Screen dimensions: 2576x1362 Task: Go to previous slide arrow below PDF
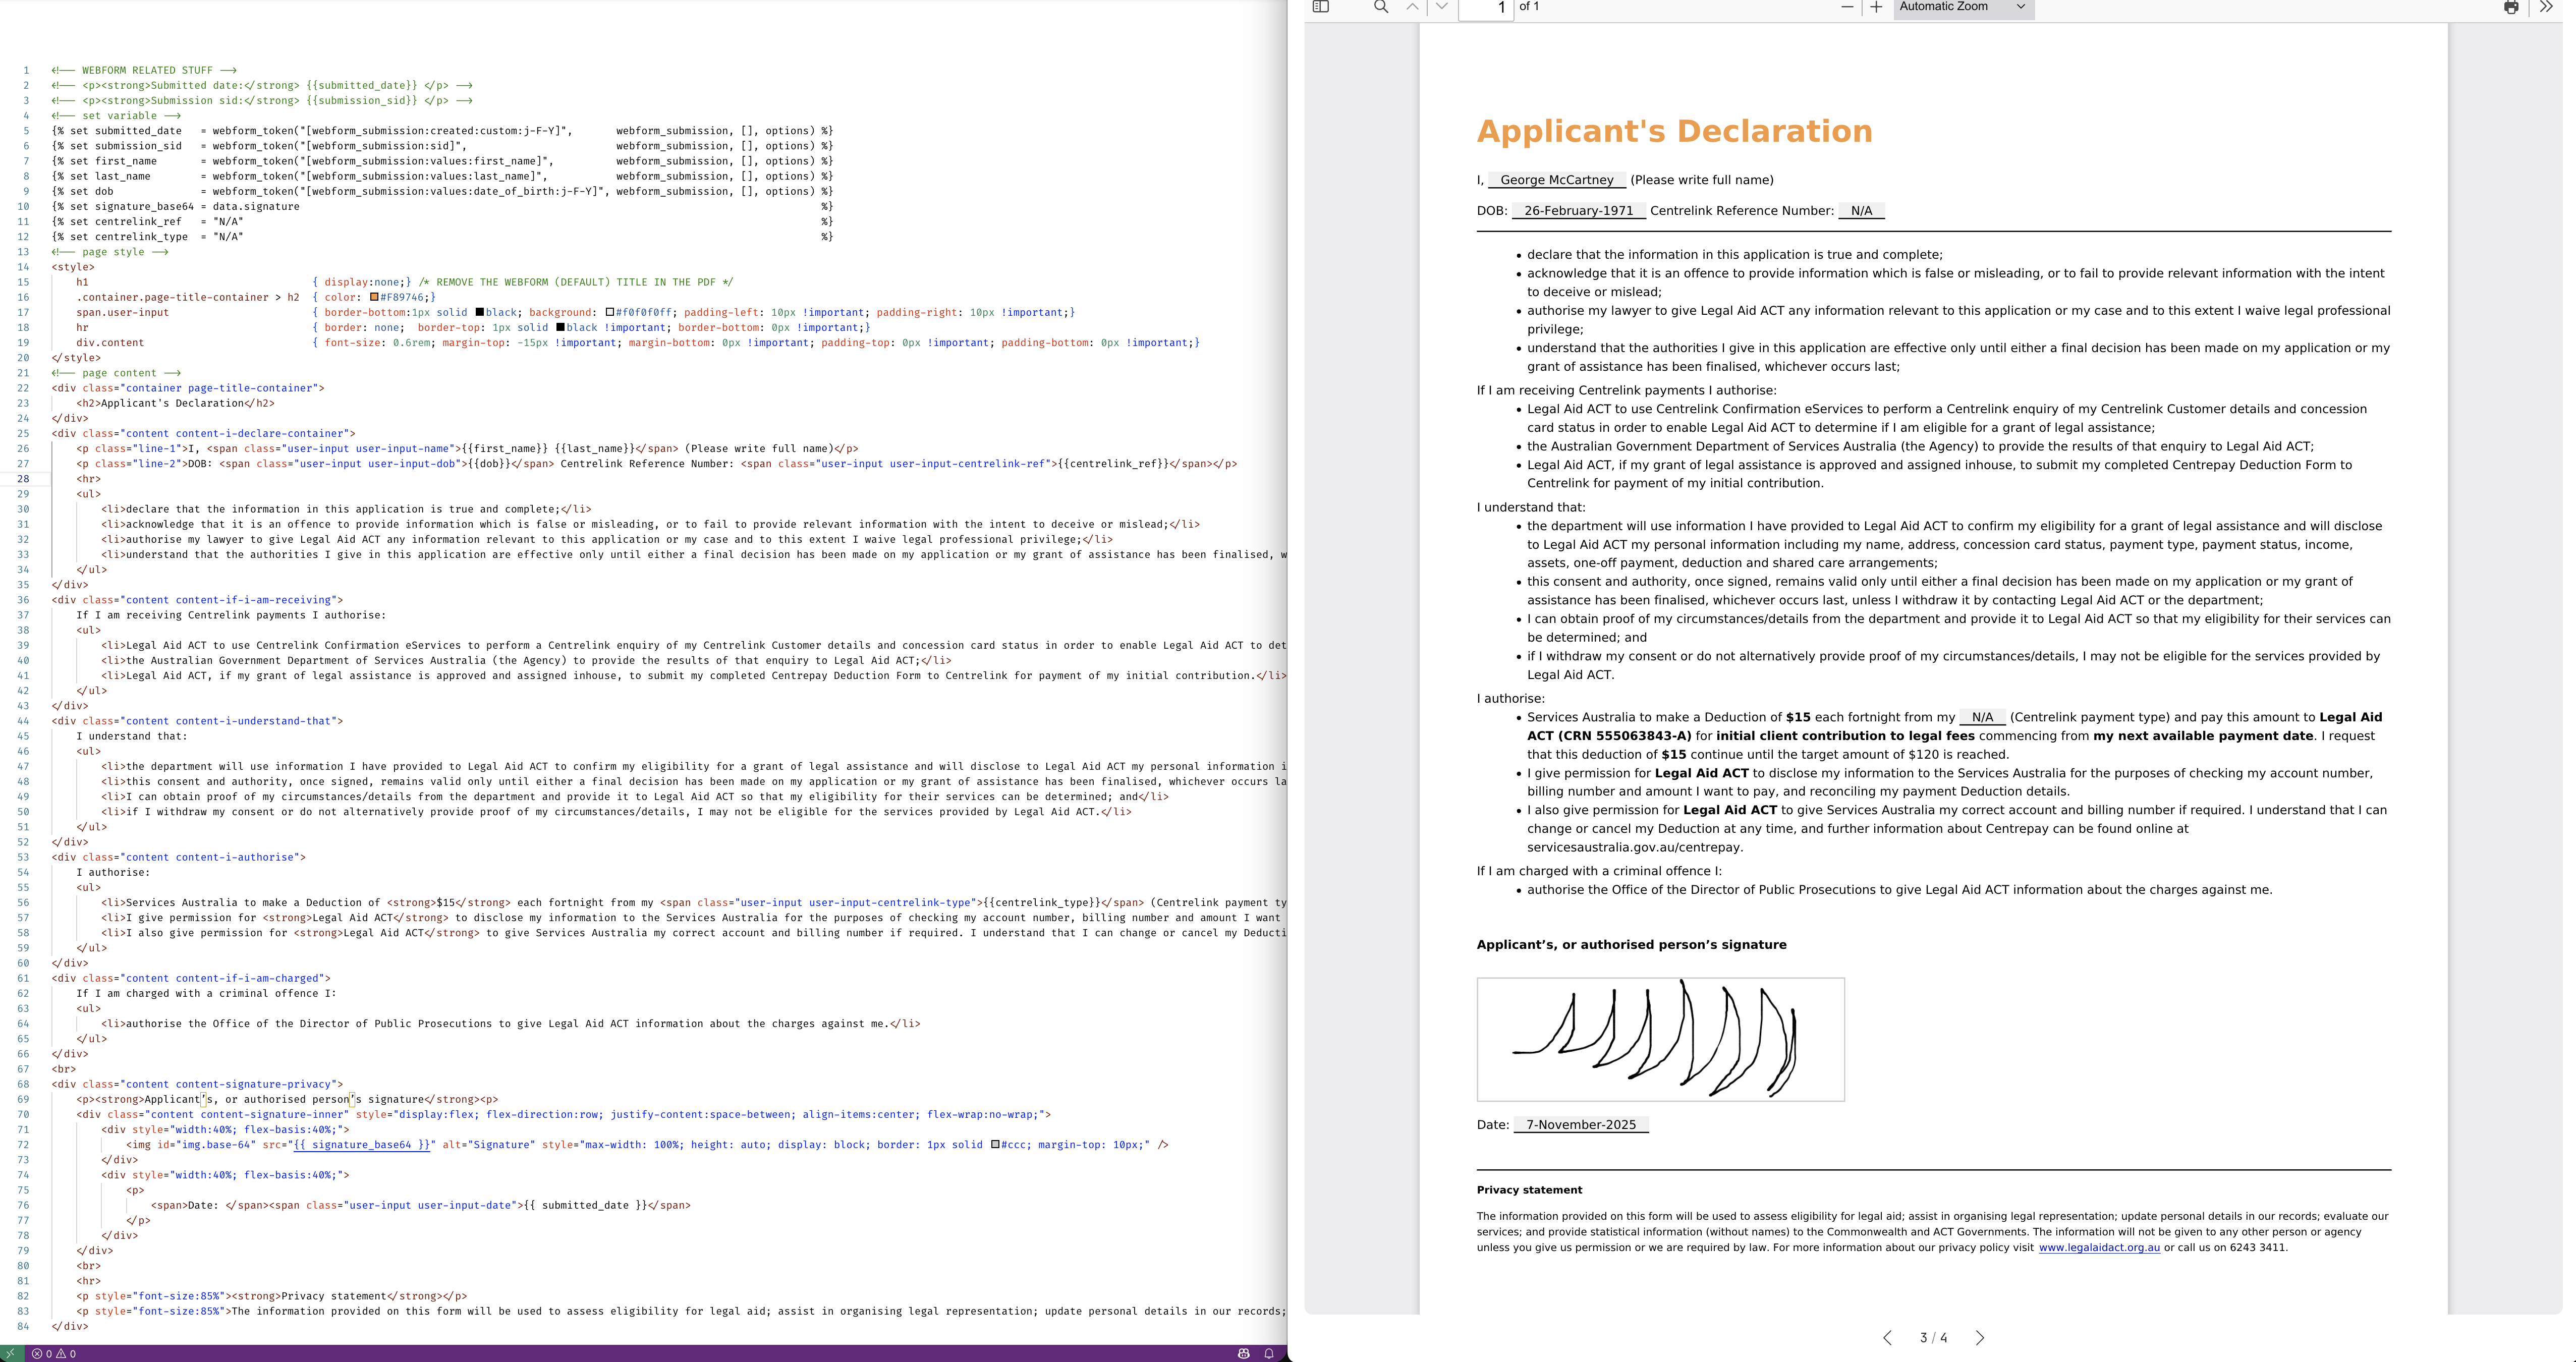[x=1887, y=1338]
